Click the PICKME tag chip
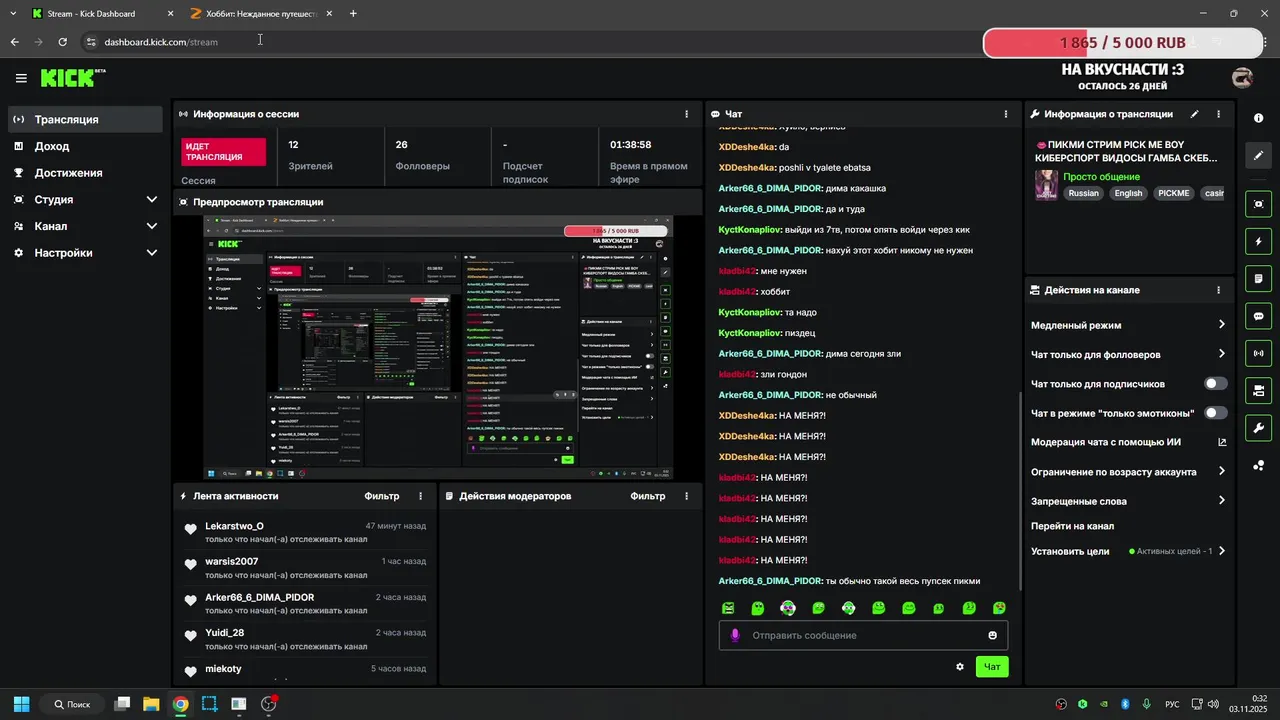Image resolution: width=1280 pixels, height=720 pixels. coord(1174,193)
